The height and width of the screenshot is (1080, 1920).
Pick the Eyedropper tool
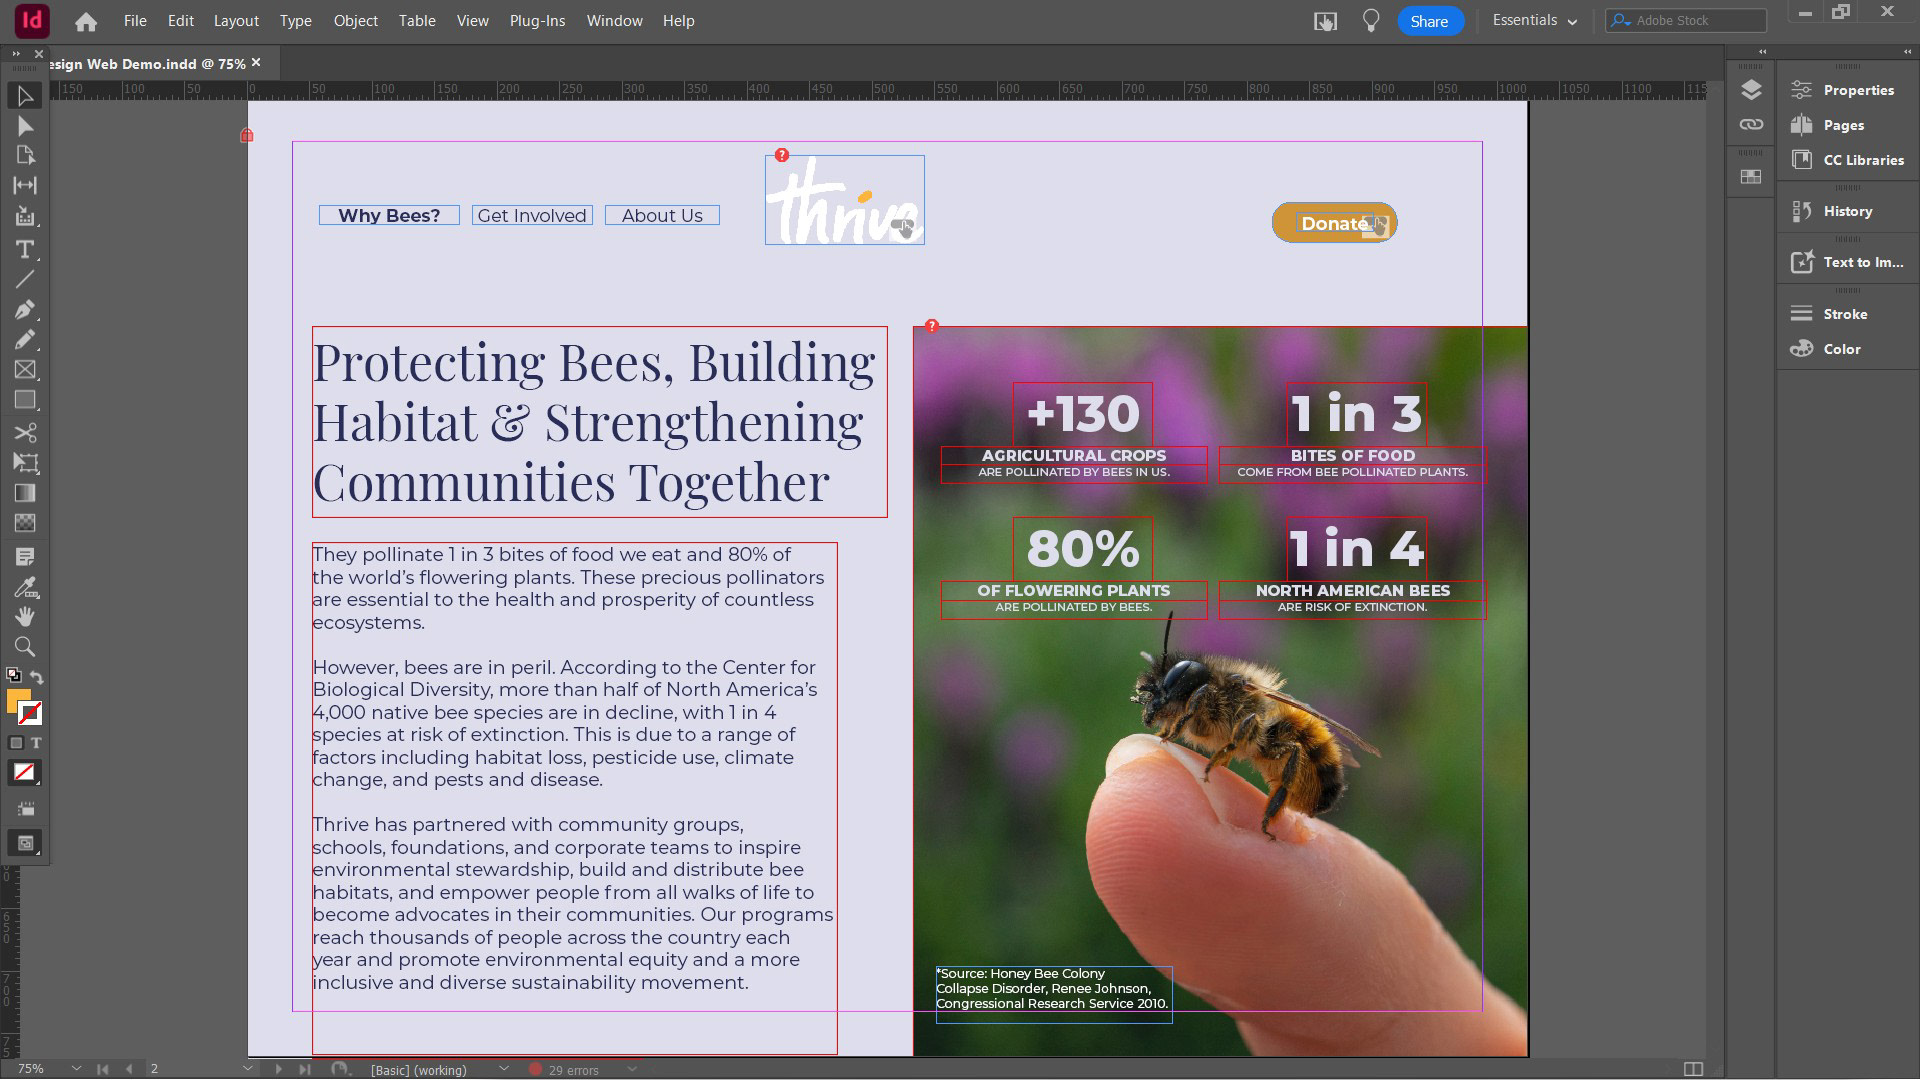25,587
